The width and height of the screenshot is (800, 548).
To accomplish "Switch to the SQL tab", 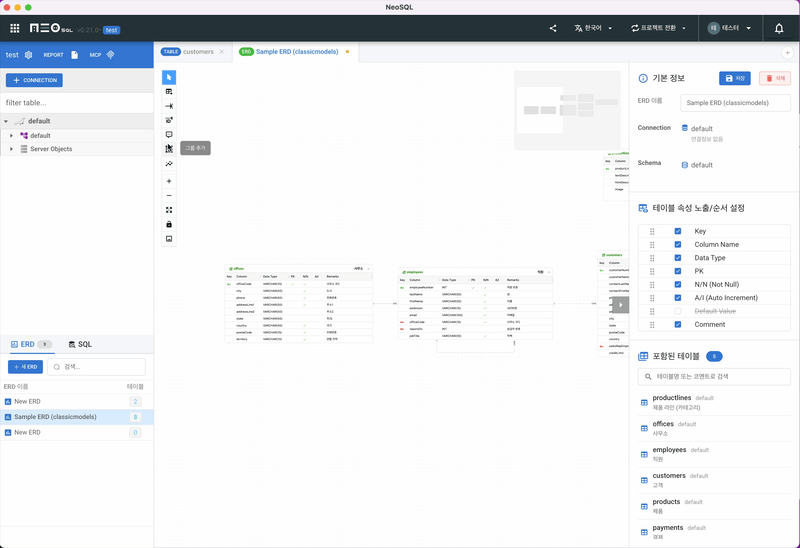I will coord(80,344).
